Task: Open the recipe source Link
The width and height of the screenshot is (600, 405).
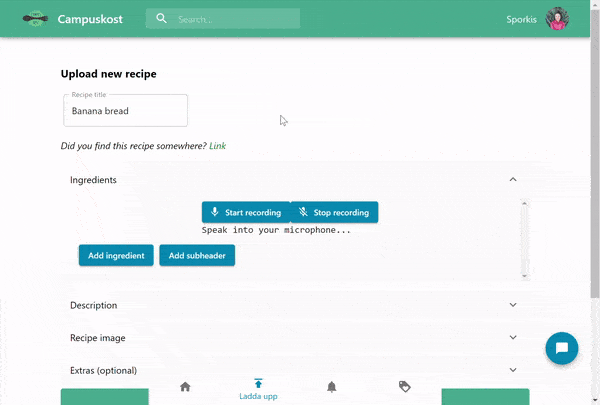Action: (x=217, y=146)
